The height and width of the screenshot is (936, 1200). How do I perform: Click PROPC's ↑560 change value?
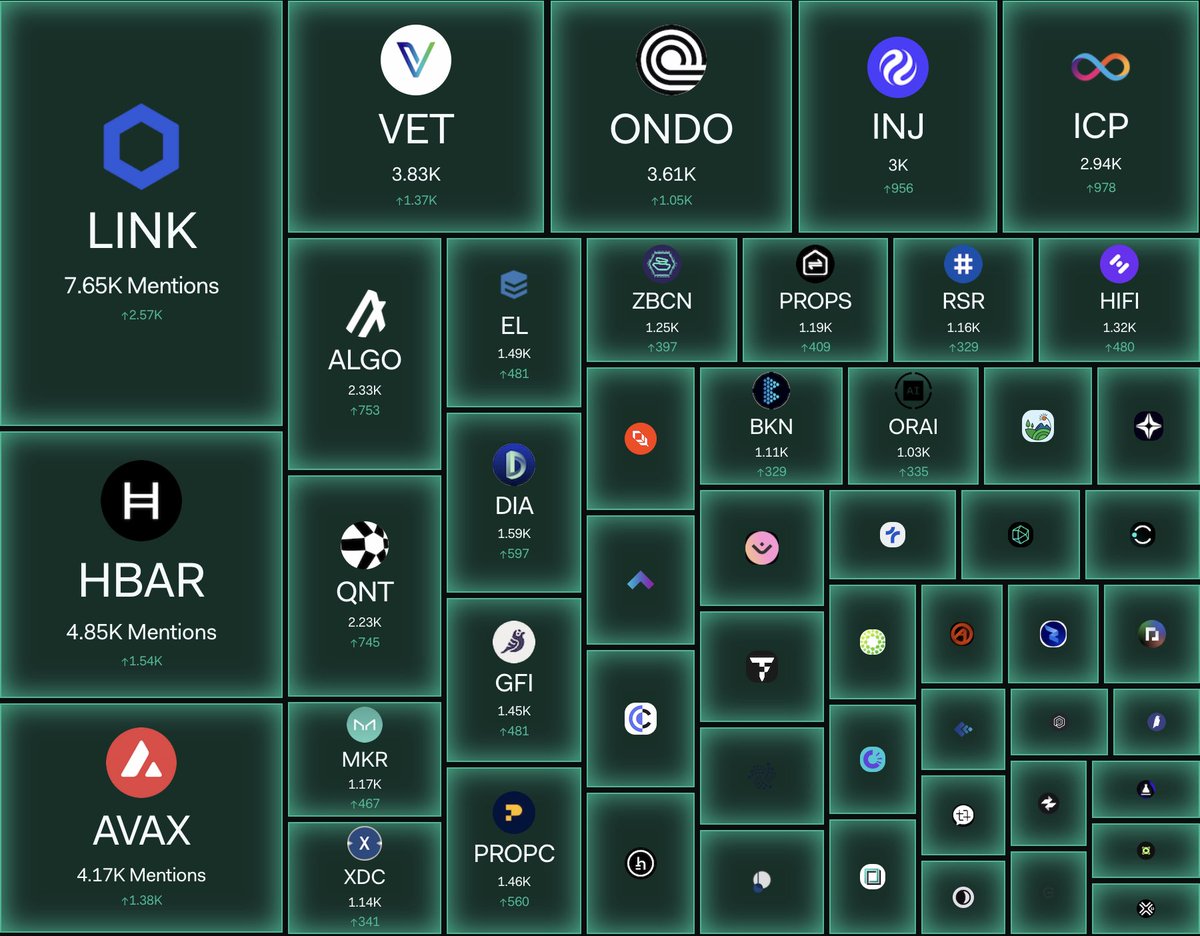[x=514, y=902]
